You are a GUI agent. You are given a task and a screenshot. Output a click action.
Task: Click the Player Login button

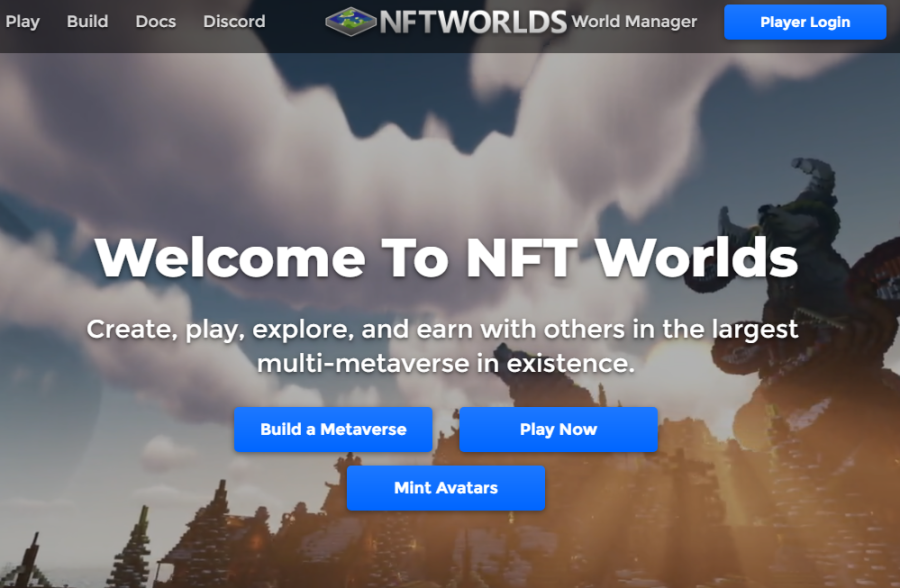pyautogui.click(x=805, y=22)
